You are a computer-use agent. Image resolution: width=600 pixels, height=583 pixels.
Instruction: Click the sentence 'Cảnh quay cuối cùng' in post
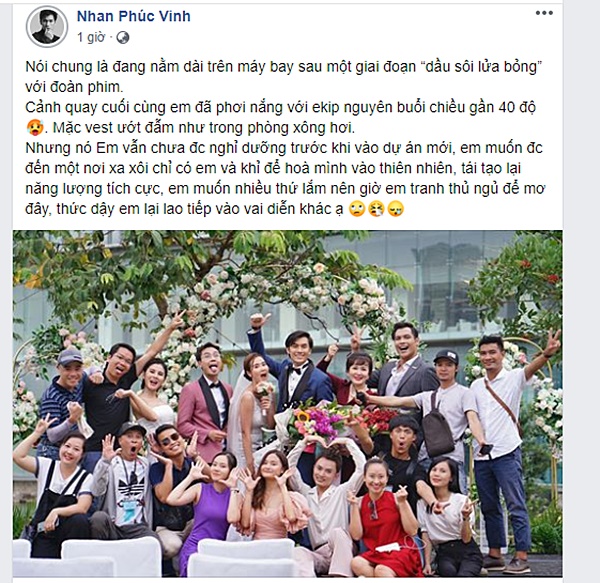click(280, 107)
